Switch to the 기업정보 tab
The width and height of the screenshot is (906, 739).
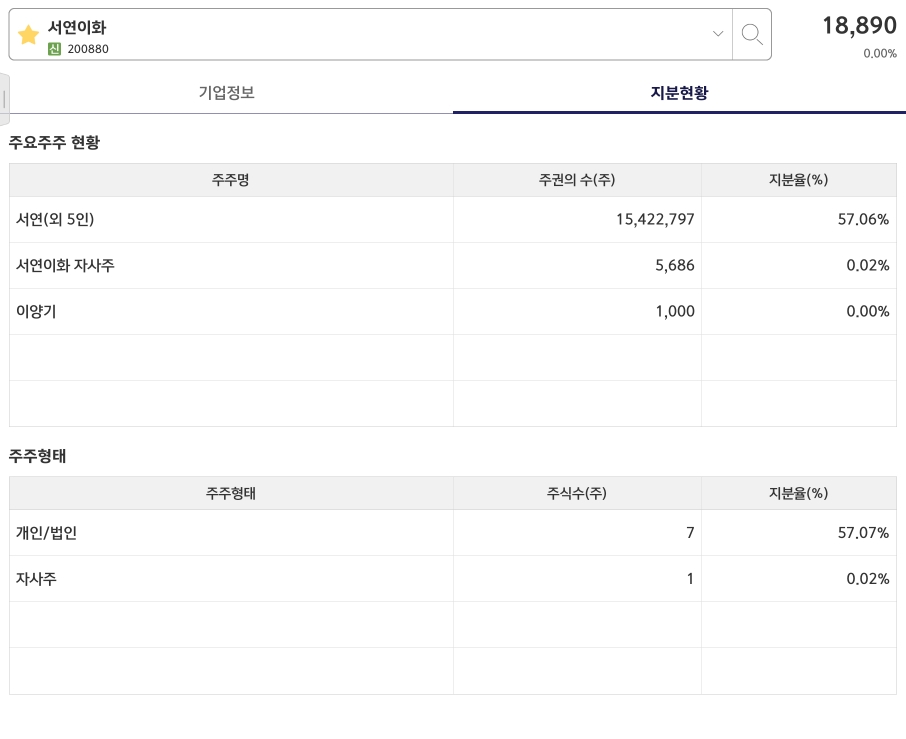click(226, 92)
